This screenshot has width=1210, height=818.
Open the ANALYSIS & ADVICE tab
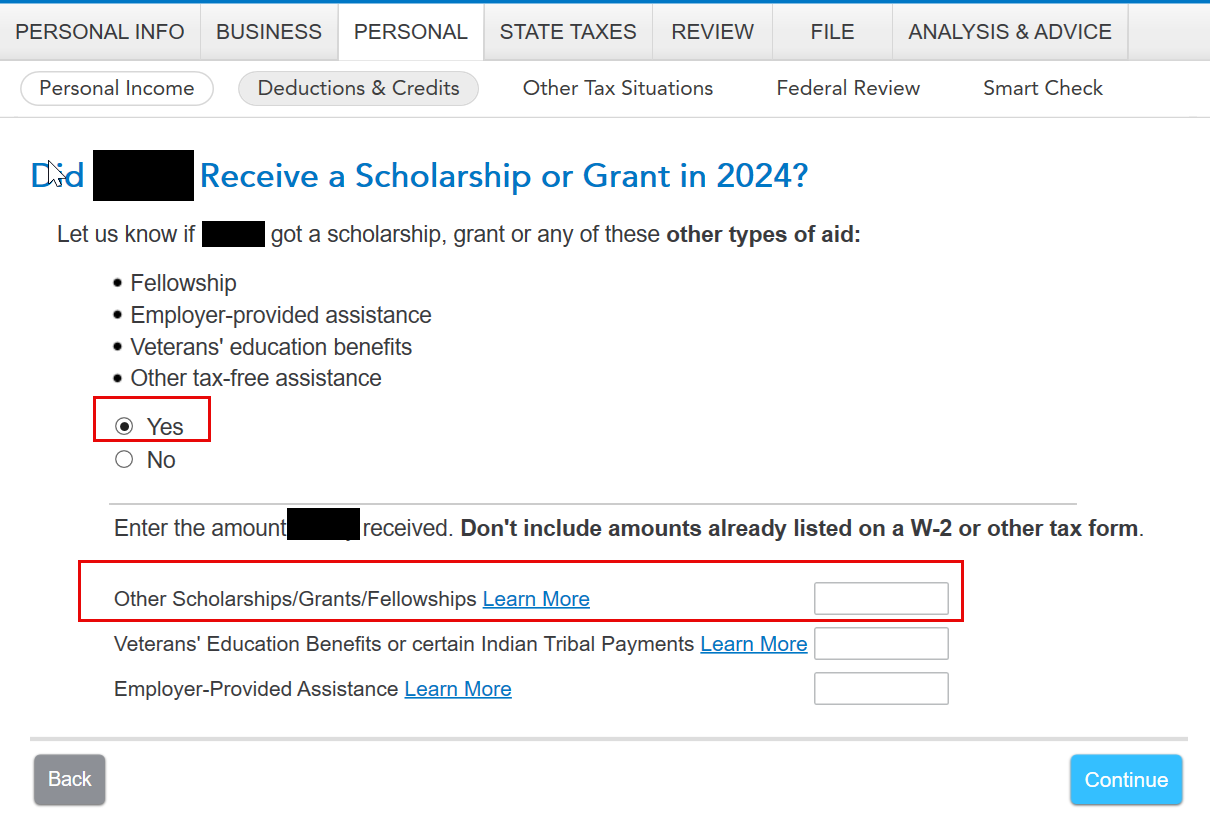(1010, 32)
